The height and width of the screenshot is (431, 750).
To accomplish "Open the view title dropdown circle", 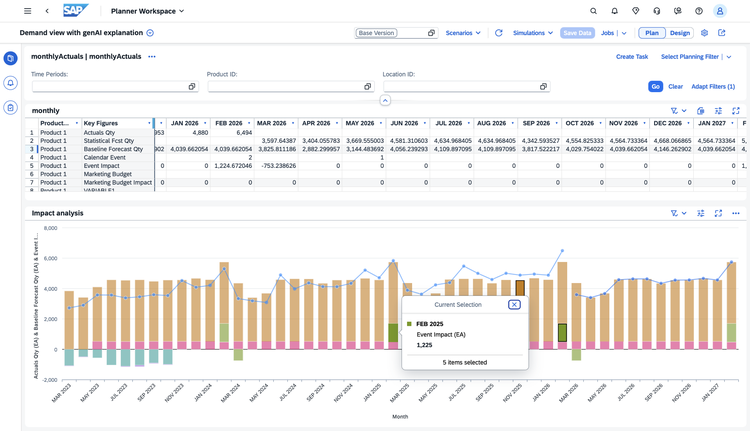I will (150, 33).
